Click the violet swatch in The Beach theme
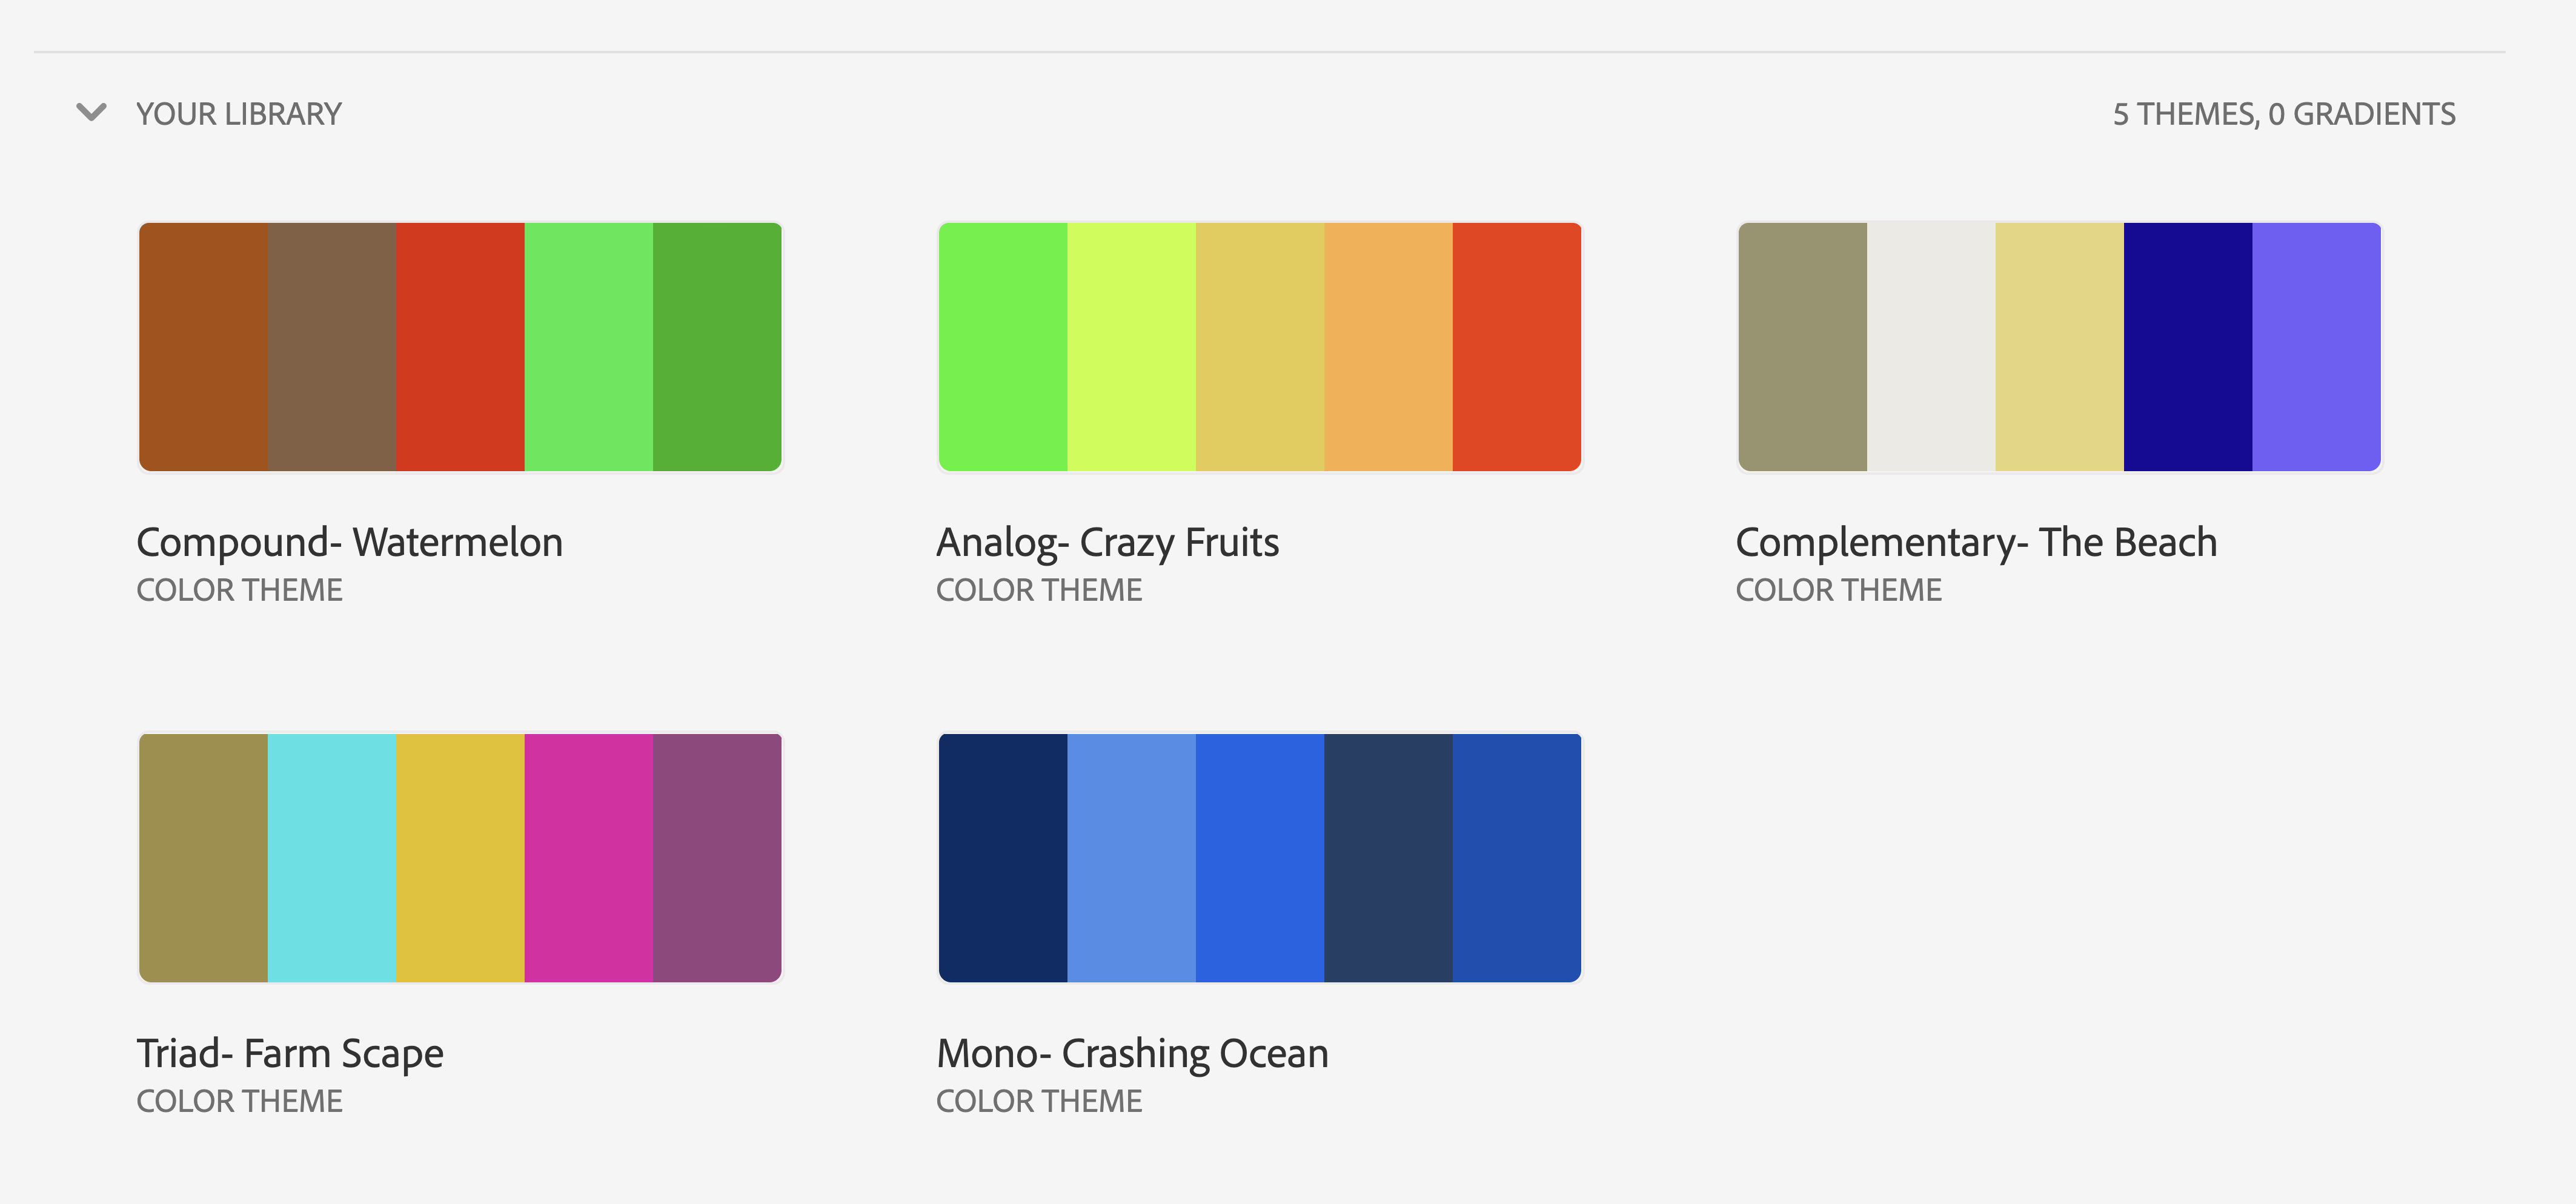The height and width of the screenshot is (1204, 2576). pos(2316,347)
